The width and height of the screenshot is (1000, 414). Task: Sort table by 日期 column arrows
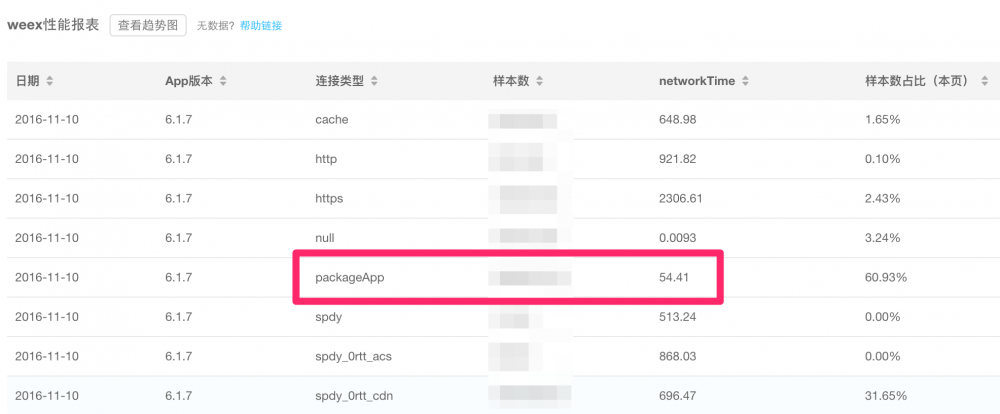50,81
